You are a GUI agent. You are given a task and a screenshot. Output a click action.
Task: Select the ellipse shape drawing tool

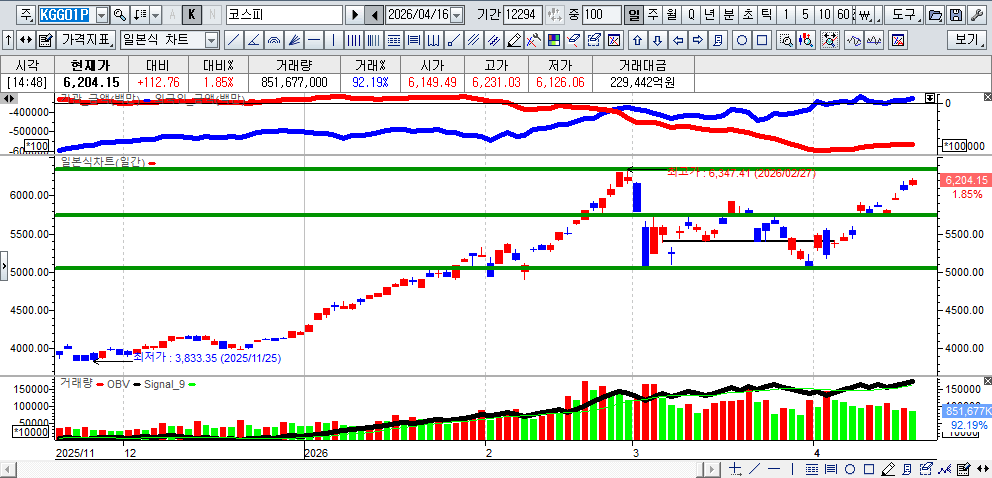point(743,41)
